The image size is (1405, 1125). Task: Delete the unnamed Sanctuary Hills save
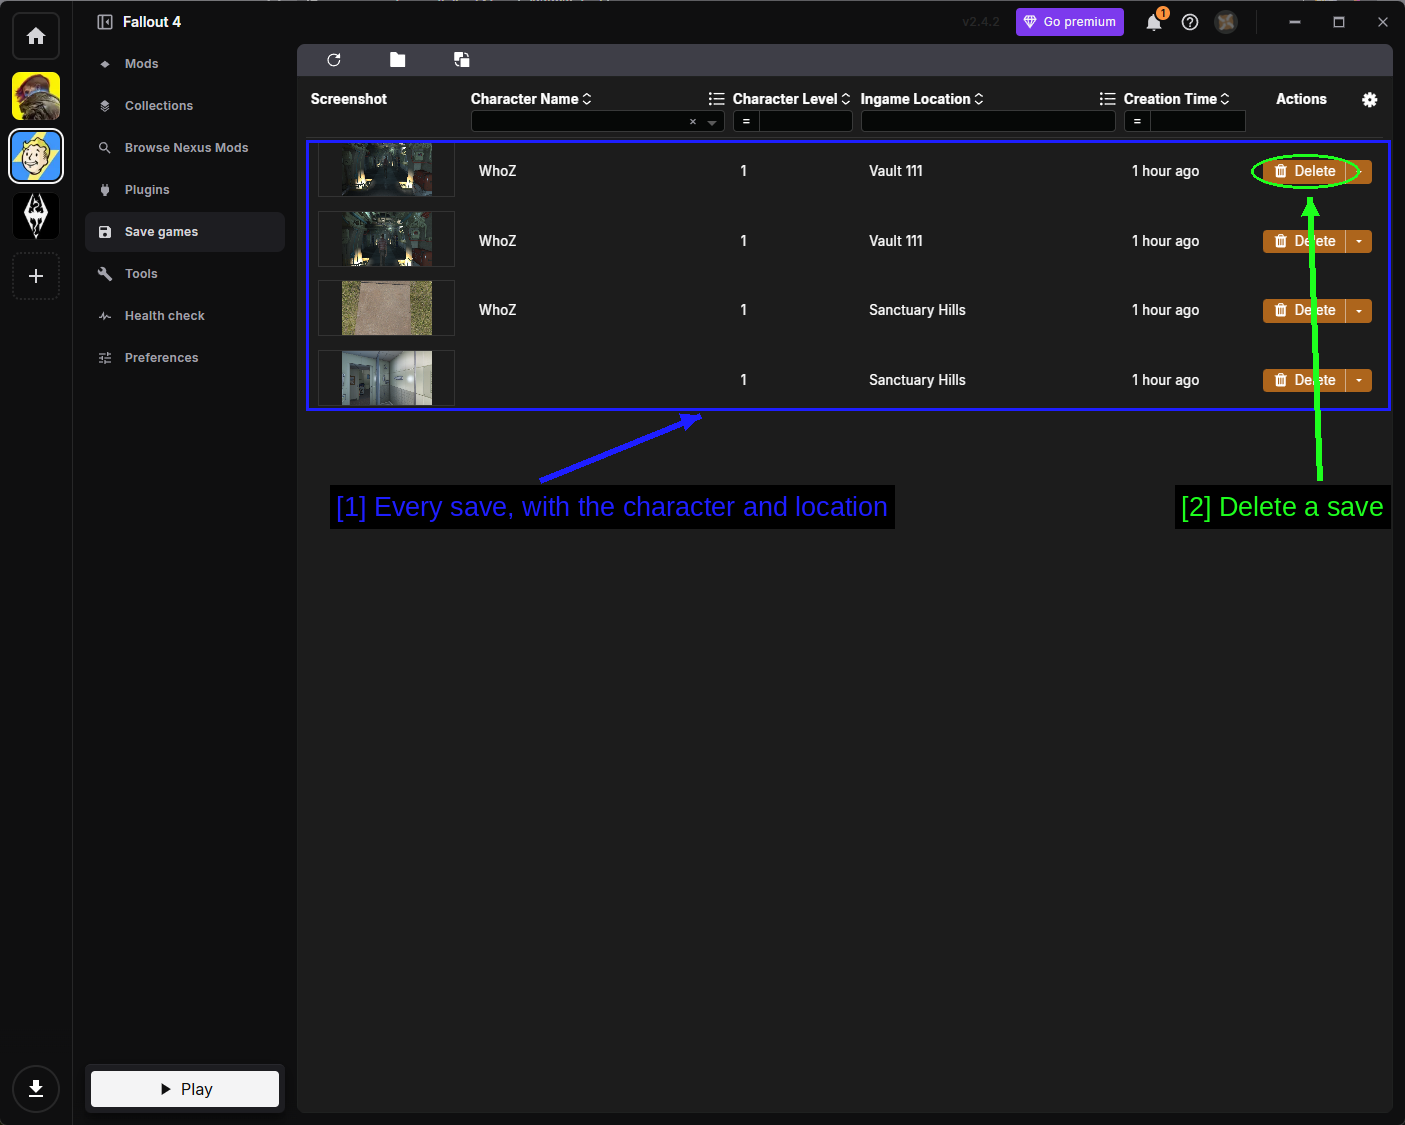[1304, 380]
